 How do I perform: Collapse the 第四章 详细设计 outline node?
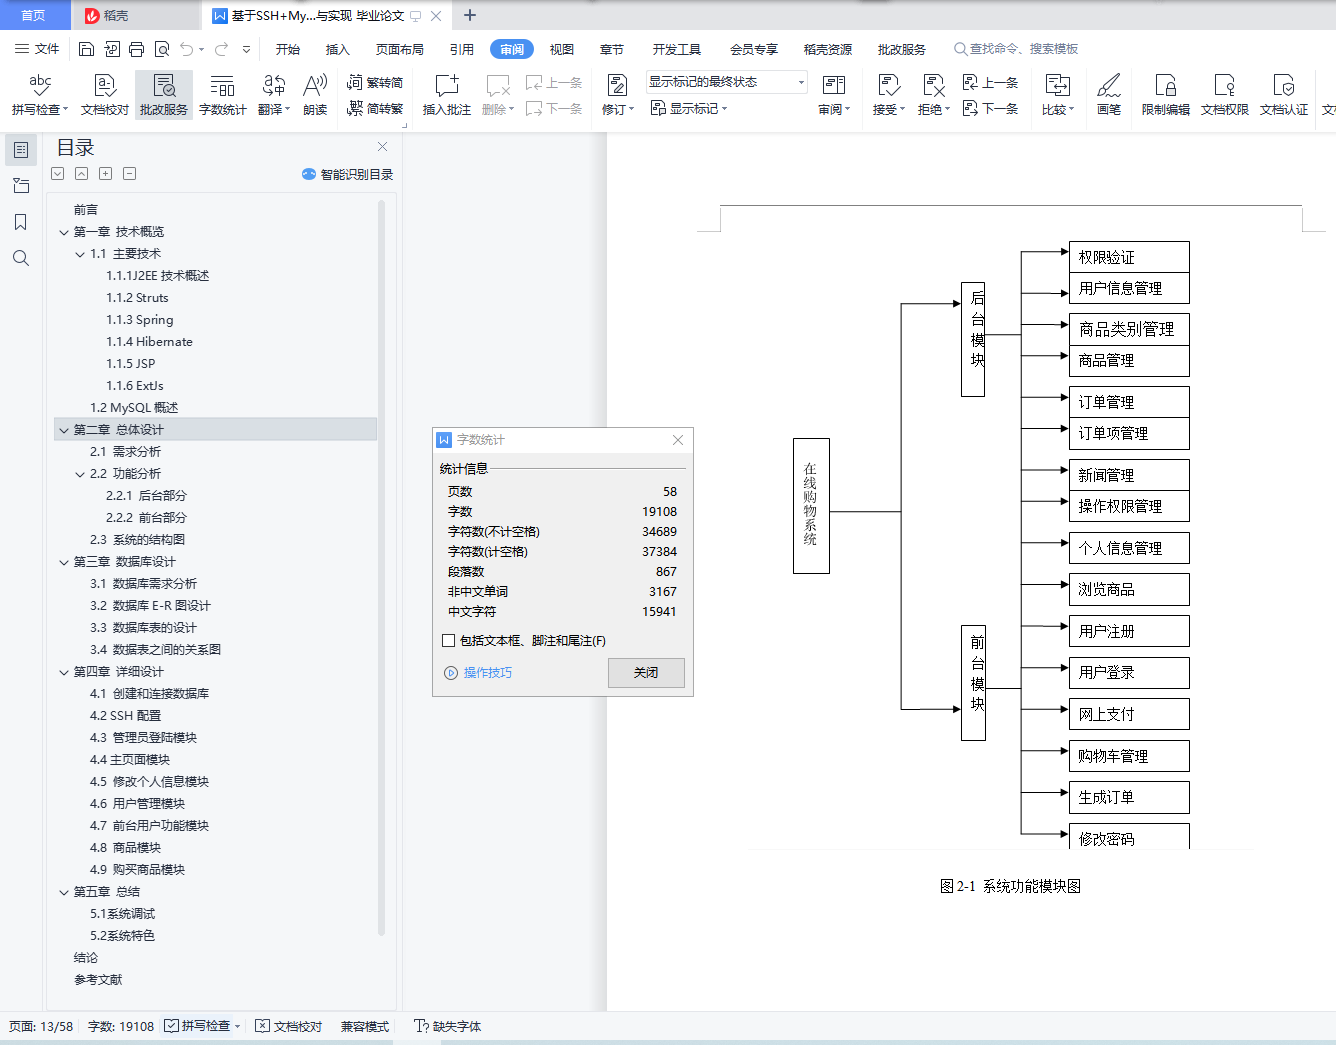click(64, 672)
